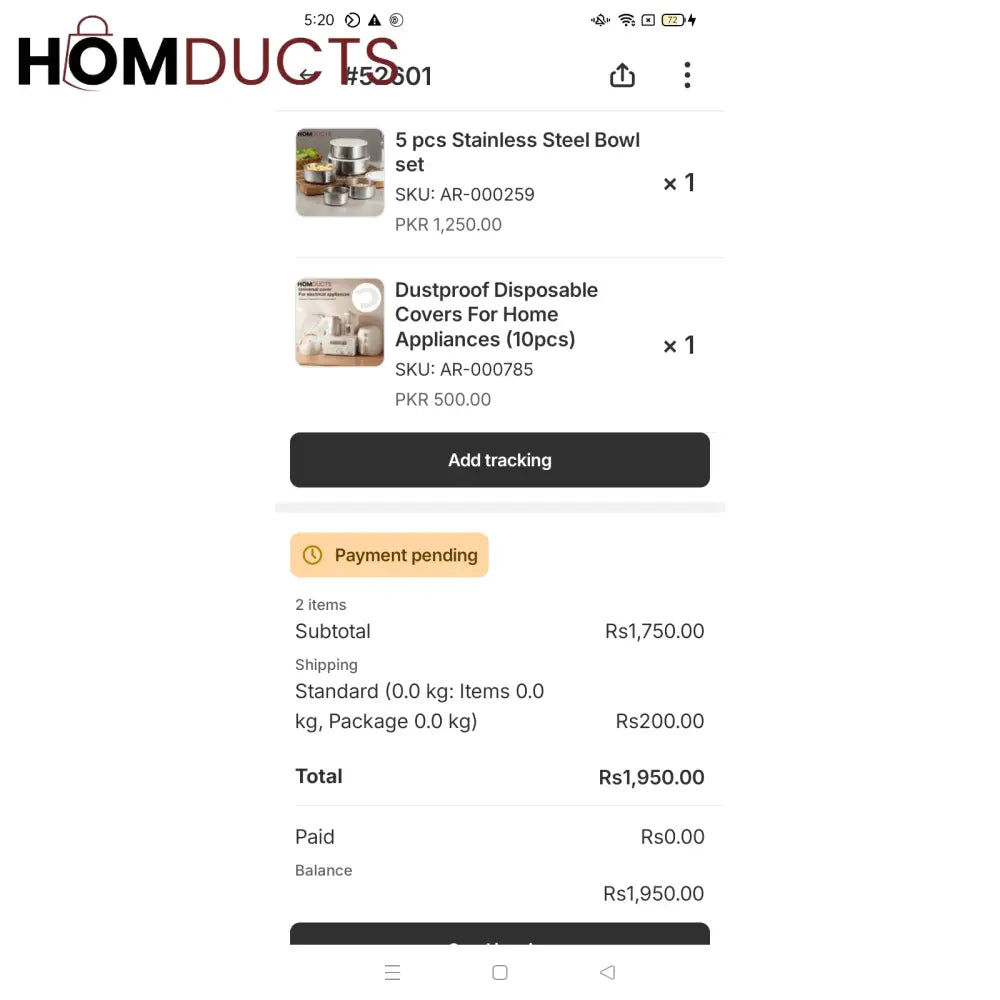Tap the battery indicator in status bar
This screenshot has width=1000, height=1000.
[673, 20]
